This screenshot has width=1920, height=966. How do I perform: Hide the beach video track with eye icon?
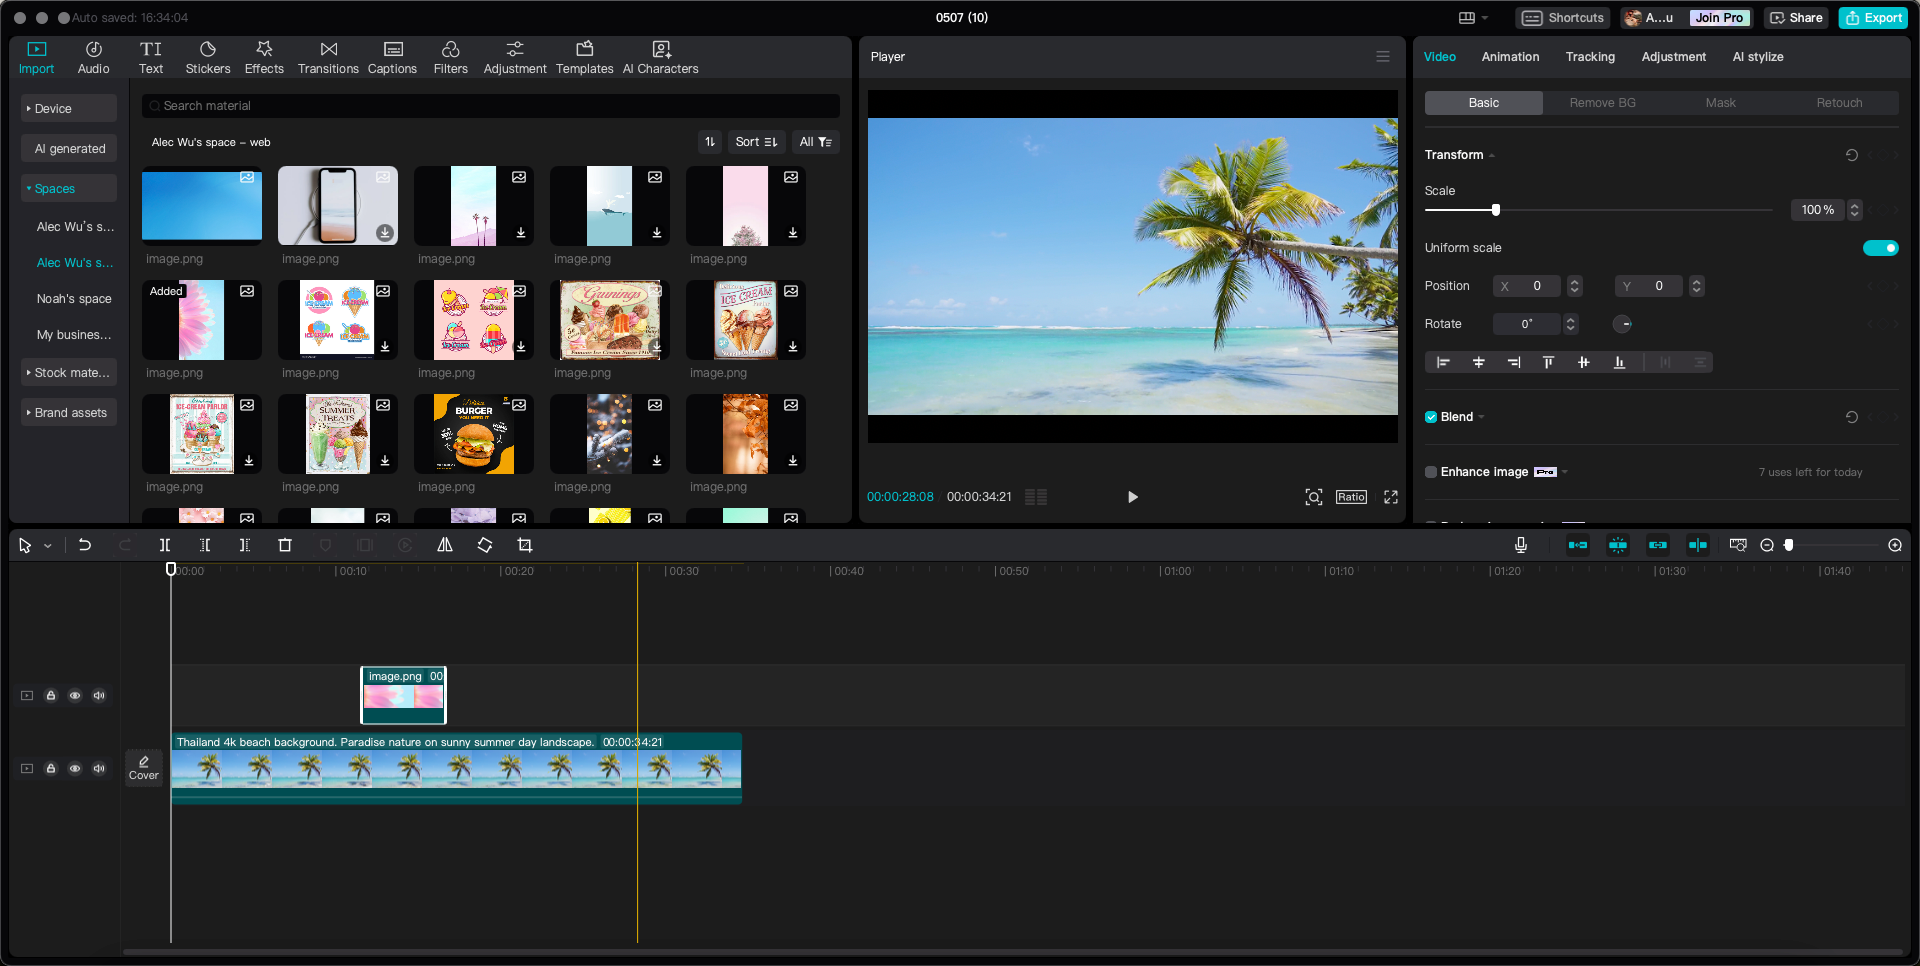point(75,768)
